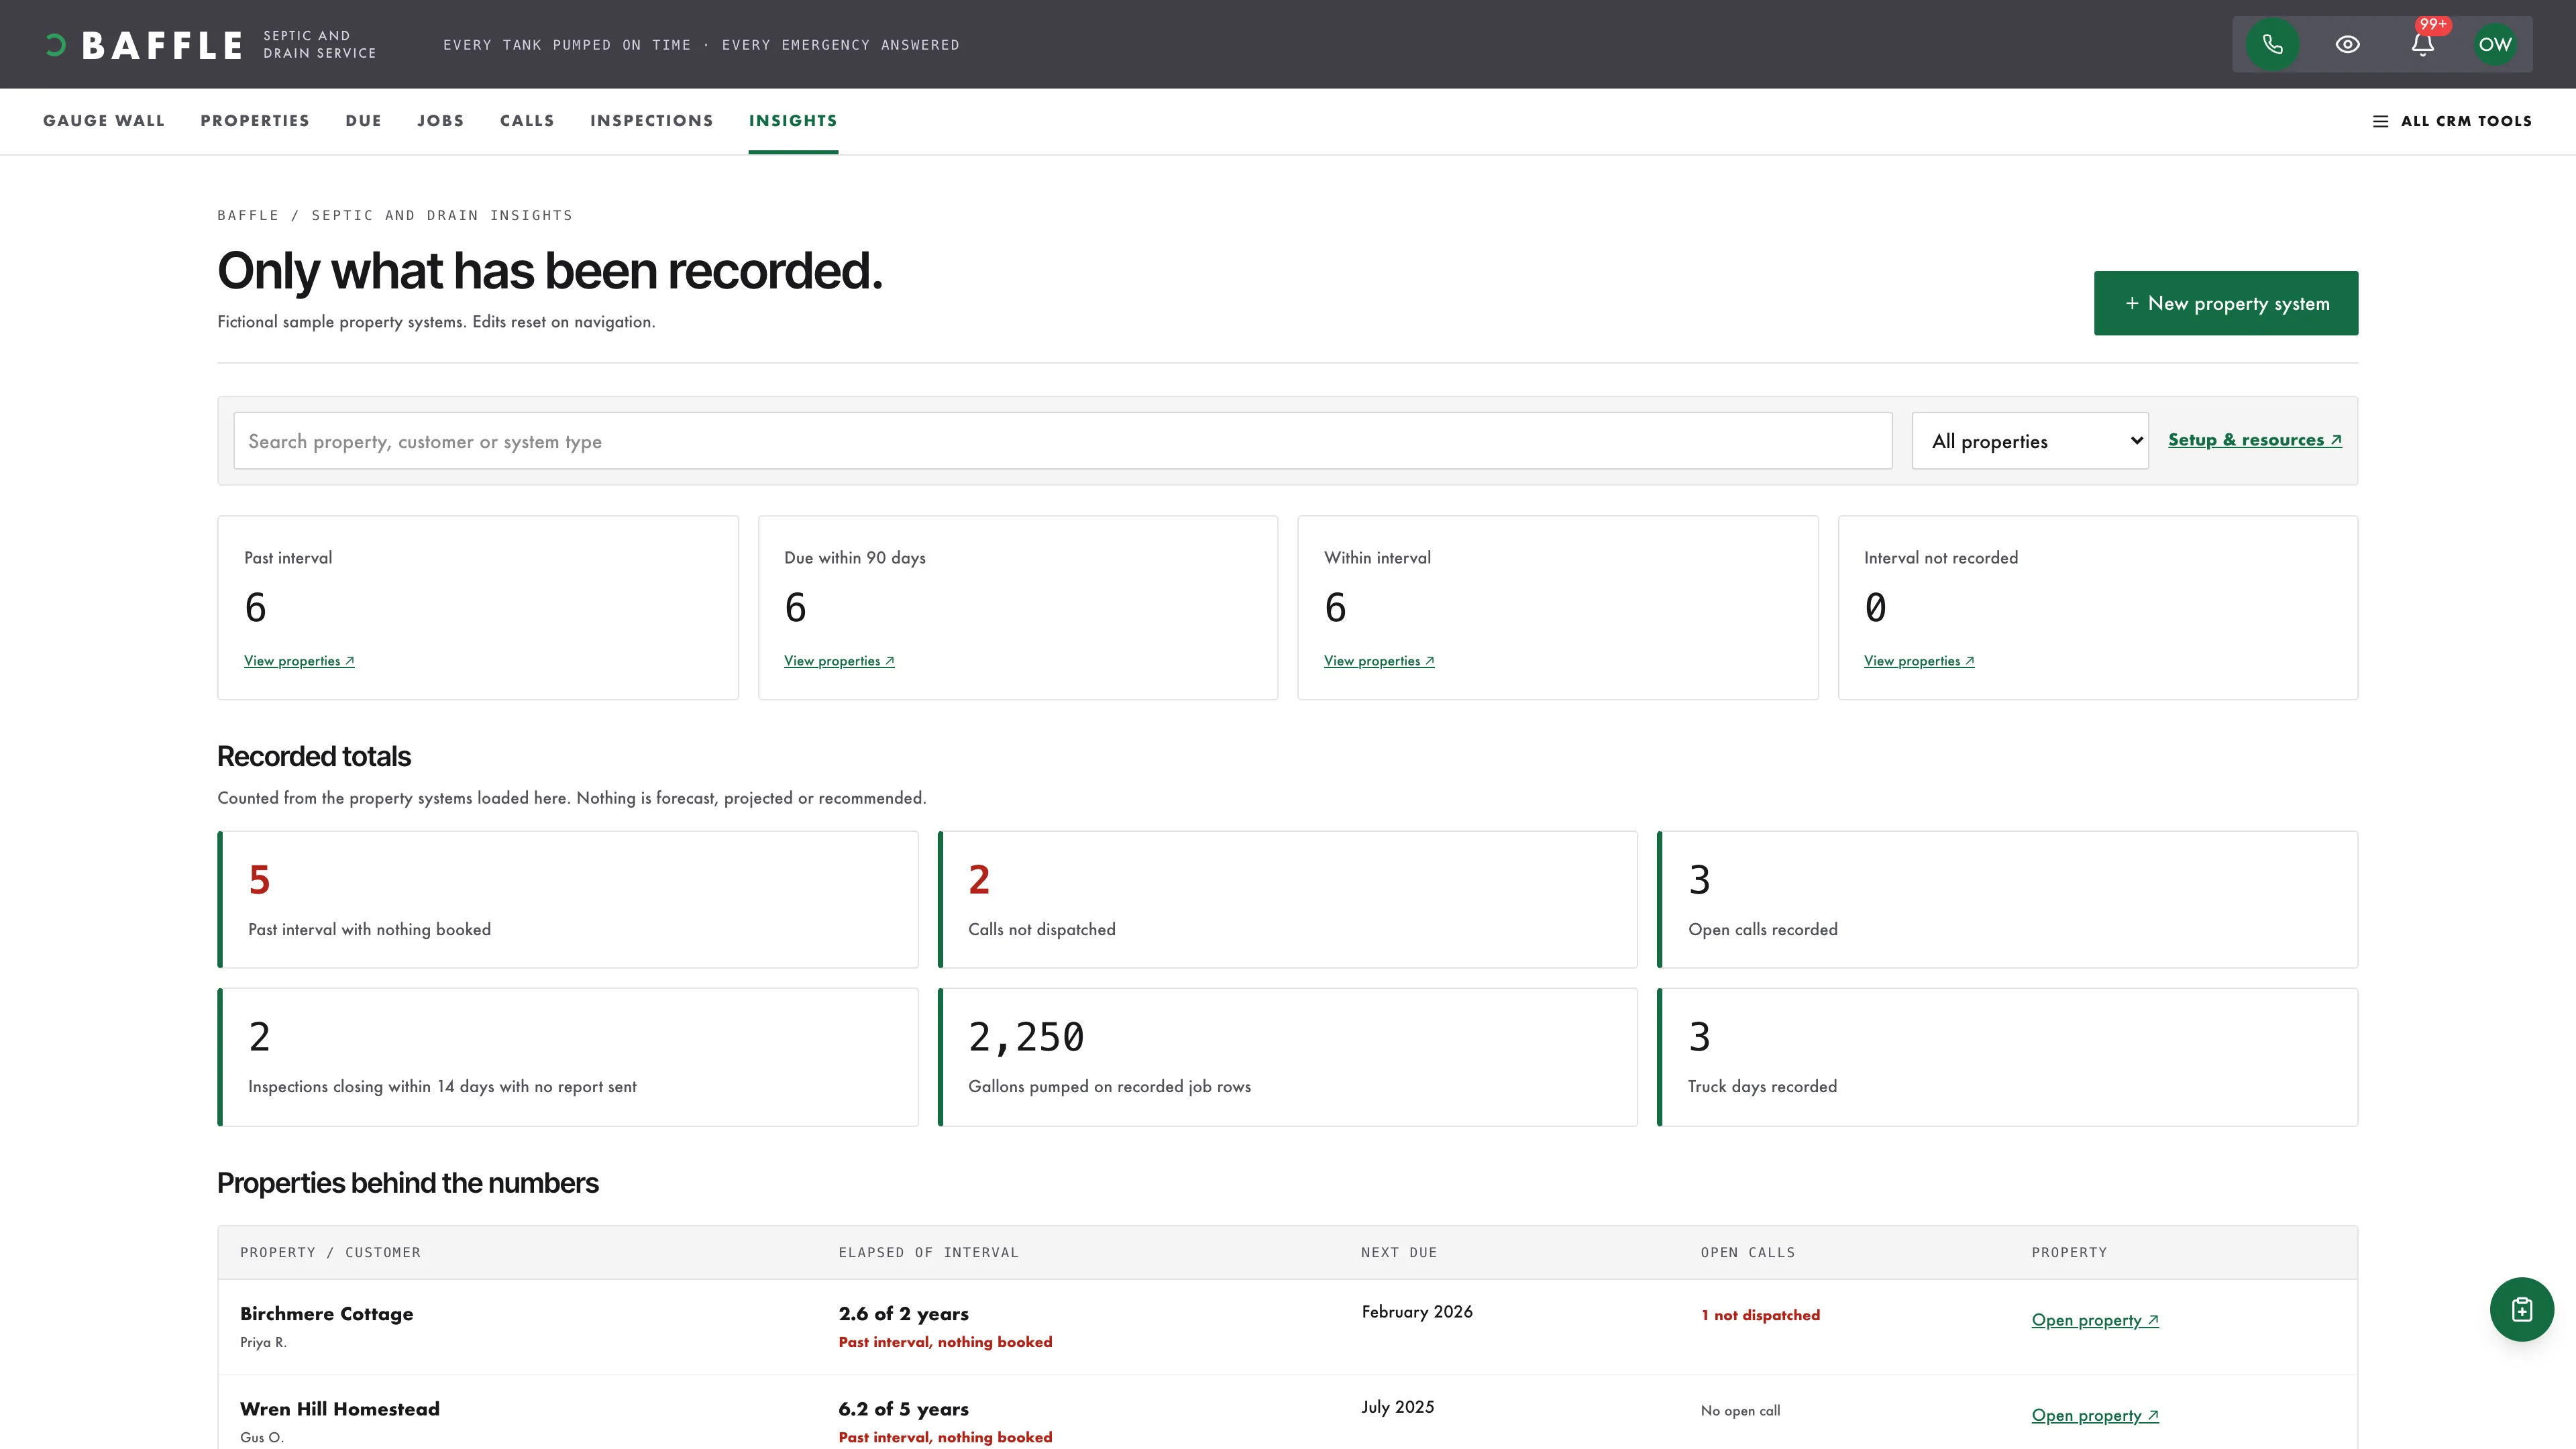Click the New property system button
Viewport: 2576px width, 1449px height.
pyautogui.click(x=2226, y=303)
